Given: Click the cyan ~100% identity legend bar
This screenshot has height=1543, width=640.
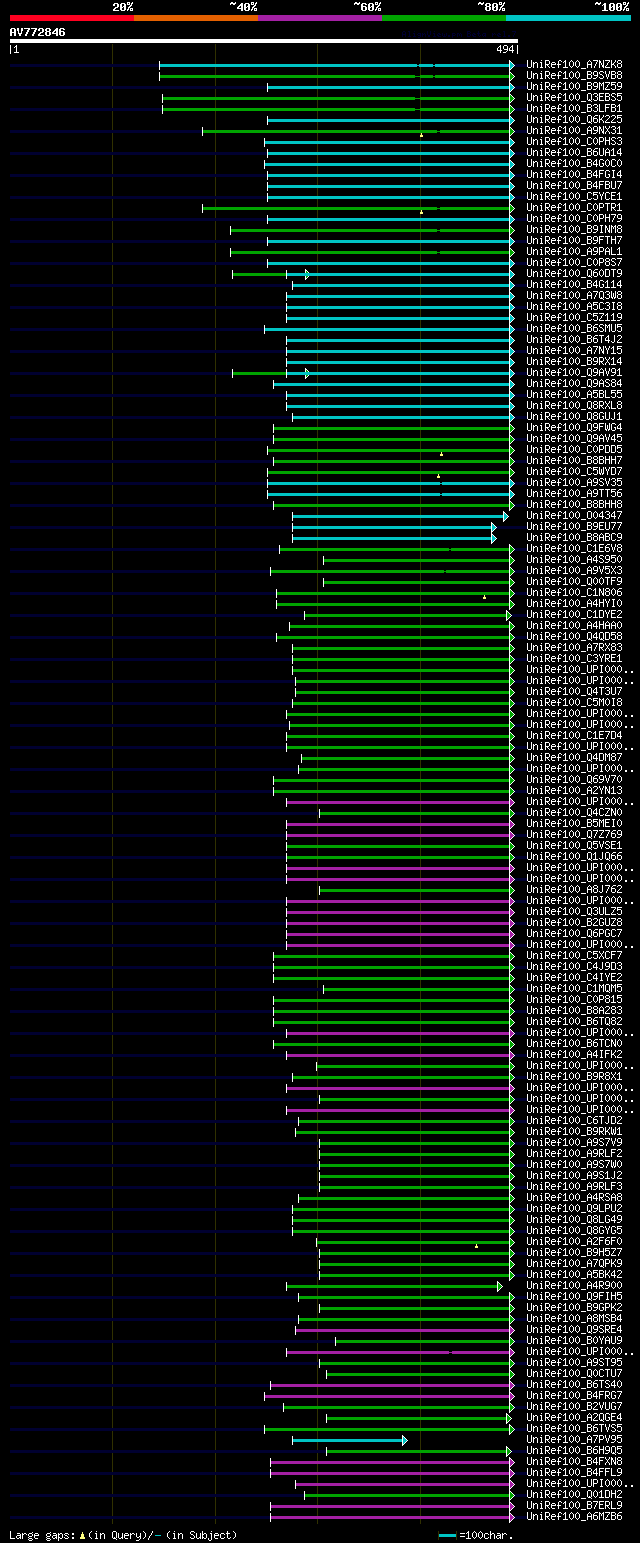Looking at the screenshot, I should (x=568, y=18).
